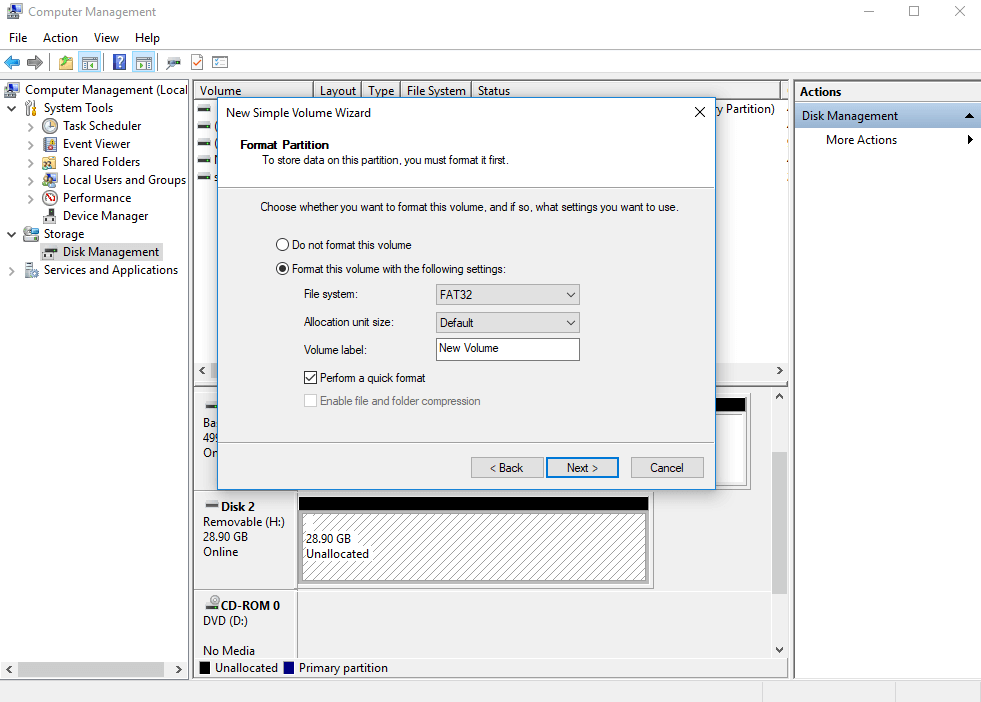Expand Local Users and Groups node

(31, 181)
